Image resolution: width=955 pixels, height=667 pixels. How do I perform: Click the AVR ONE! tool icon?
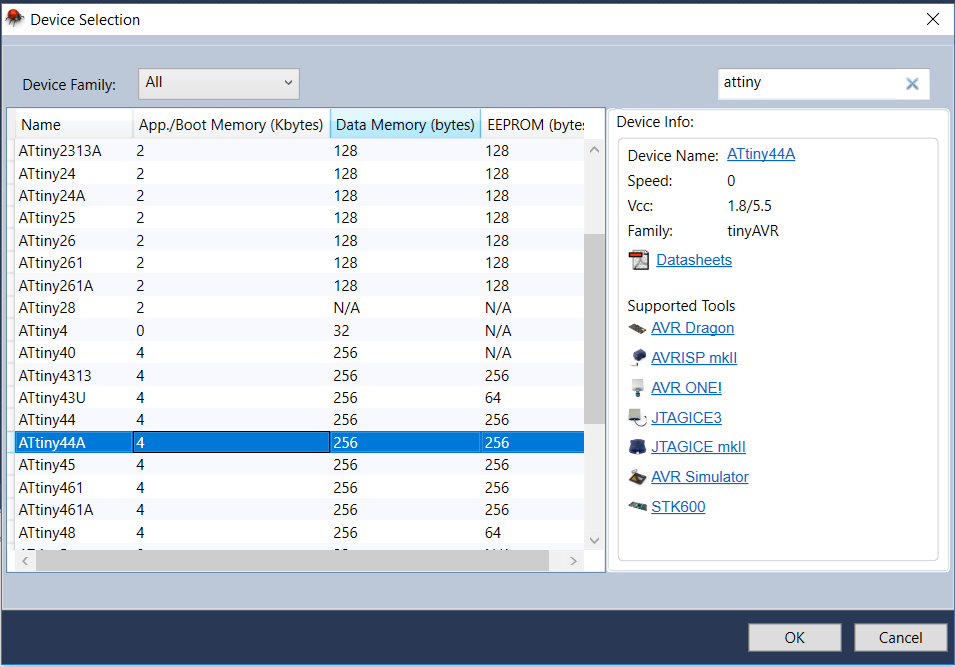638,387
